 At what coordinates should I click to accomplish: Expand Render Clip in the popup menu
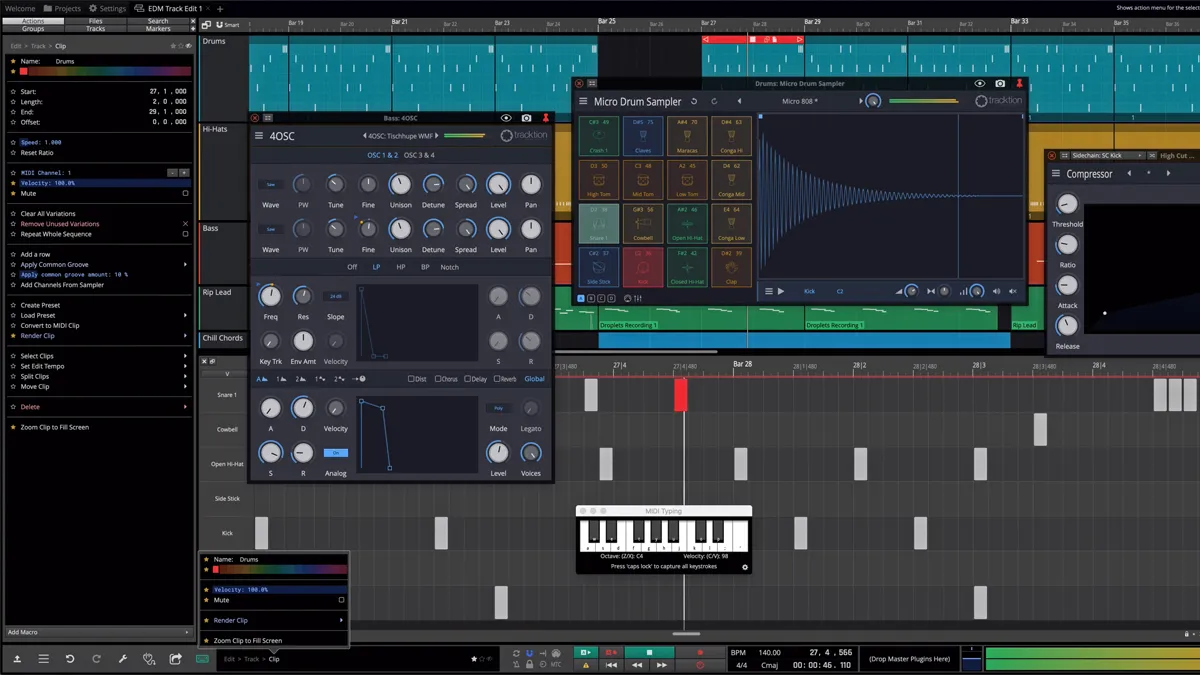341,620
